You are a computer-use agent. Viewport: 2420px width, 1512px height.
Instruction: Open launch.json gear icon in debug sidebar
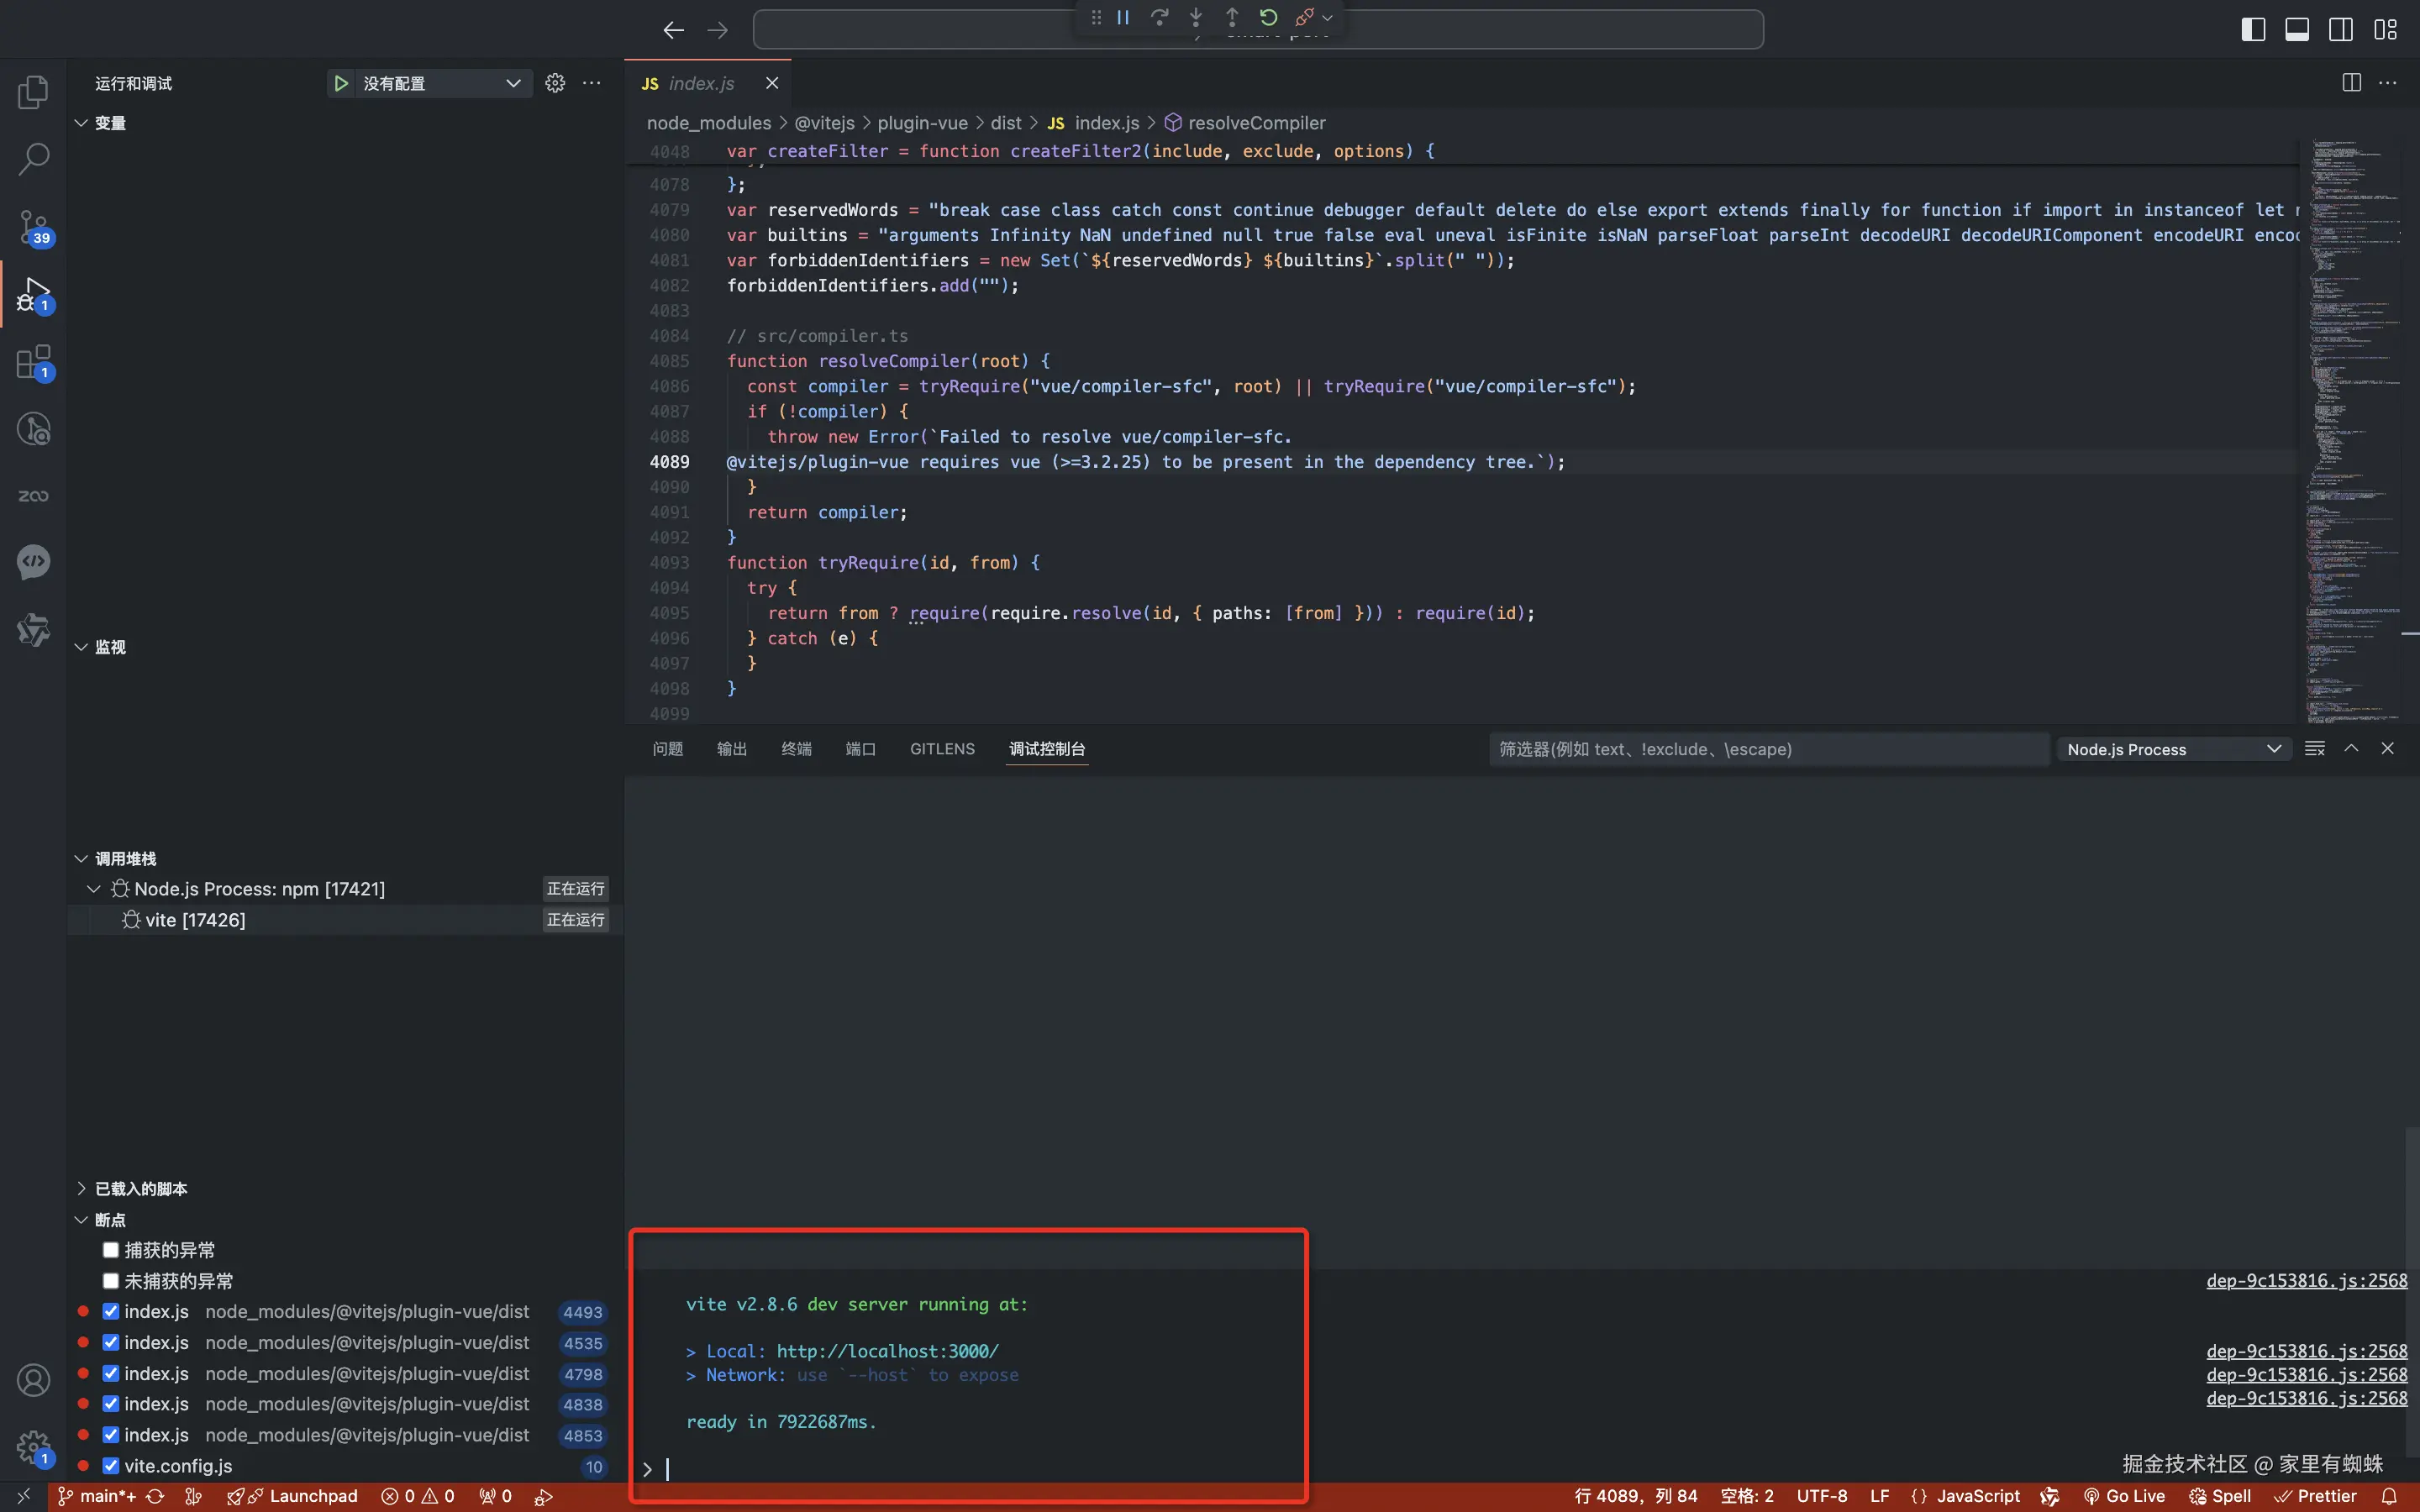click(x=555, y=83)
